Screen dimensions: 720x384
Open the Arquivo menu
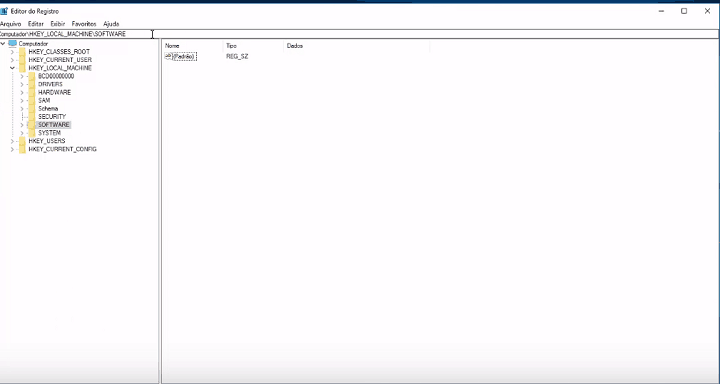pyautogui.click(x=11, y=23)
